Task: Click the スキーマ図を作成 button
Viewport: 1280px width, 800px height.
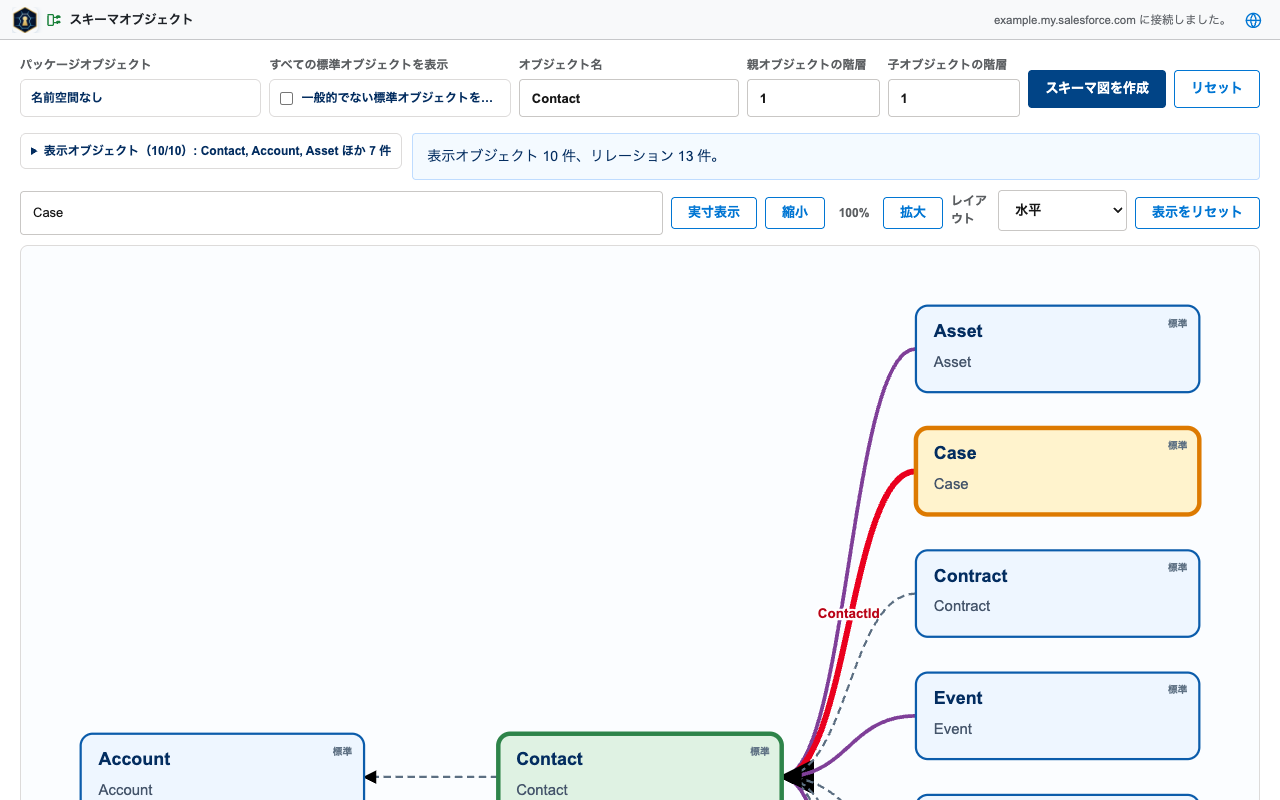Action: [x=1097, y=88]
